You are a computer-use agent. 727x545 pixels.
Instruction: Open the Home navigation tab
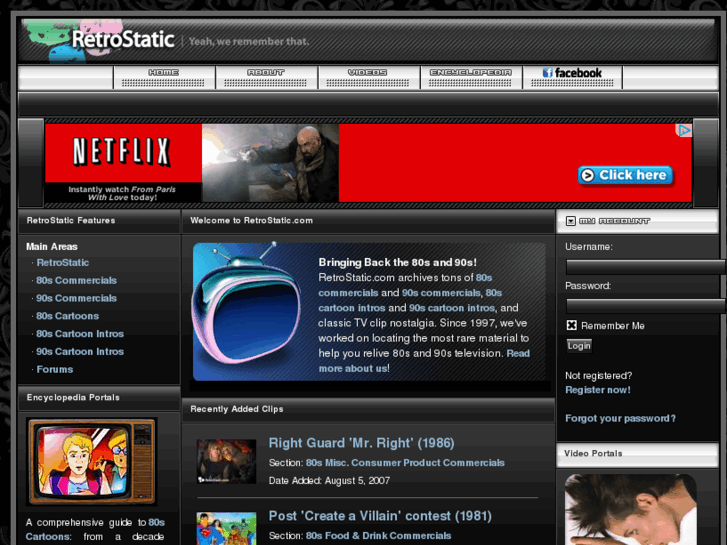164,77
